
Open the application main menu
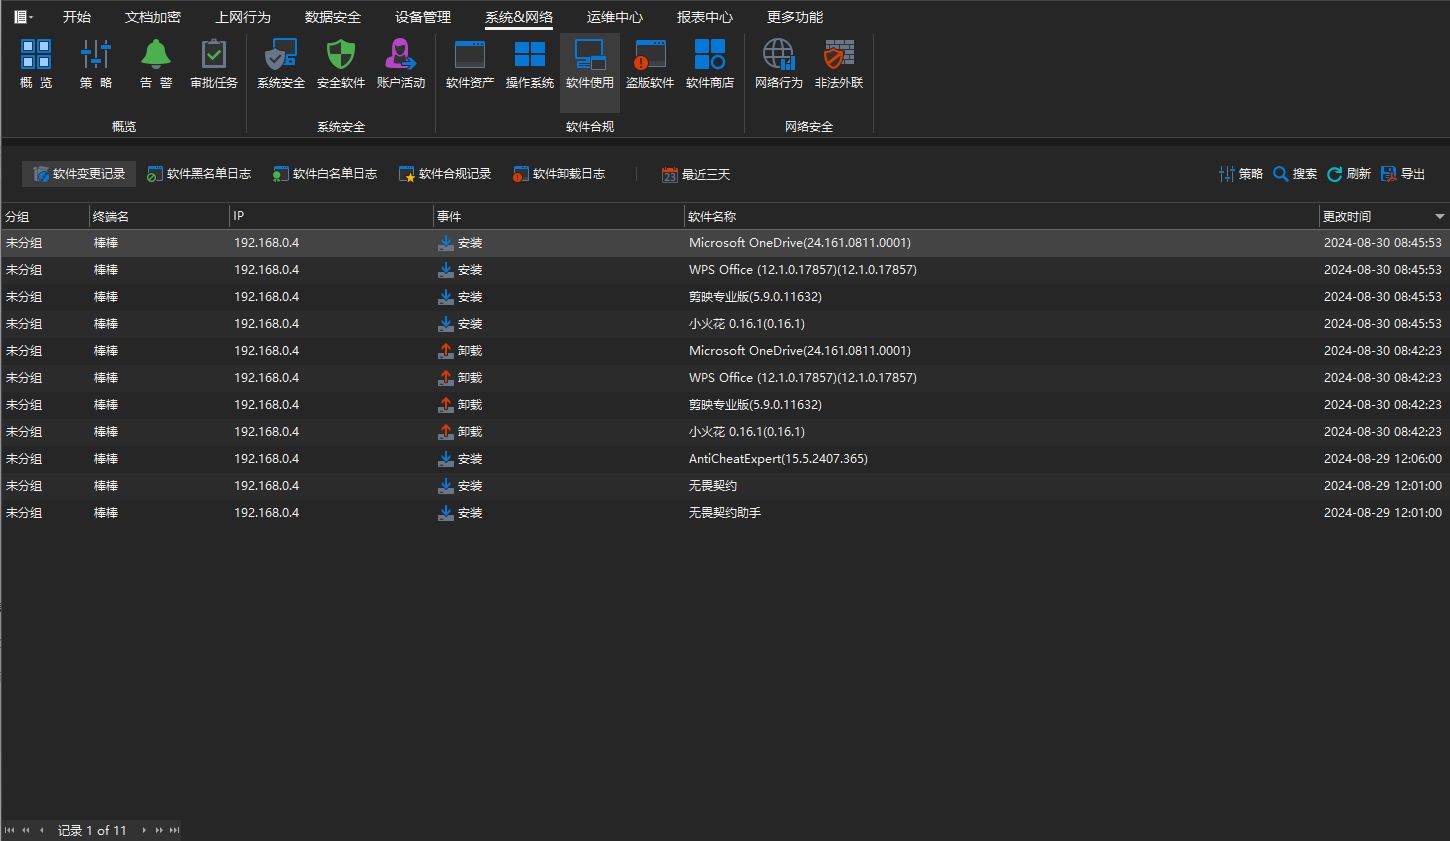pos(21,15)
